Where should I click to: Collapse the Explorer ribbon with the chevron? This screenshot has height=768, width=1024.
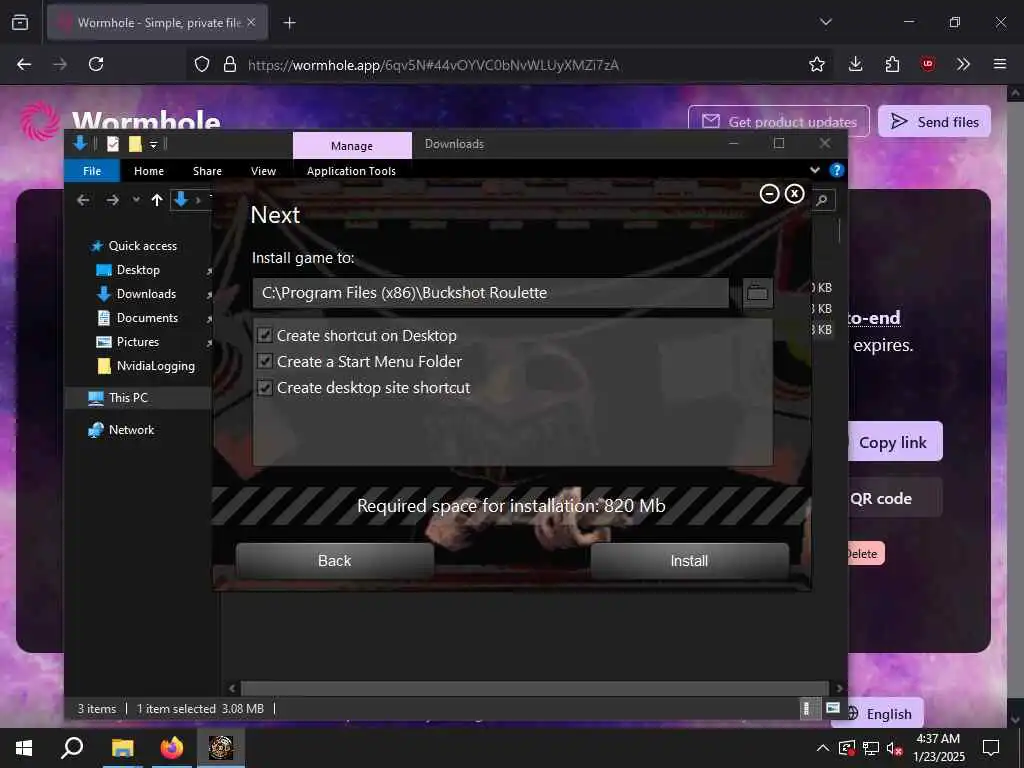(815, 170)
